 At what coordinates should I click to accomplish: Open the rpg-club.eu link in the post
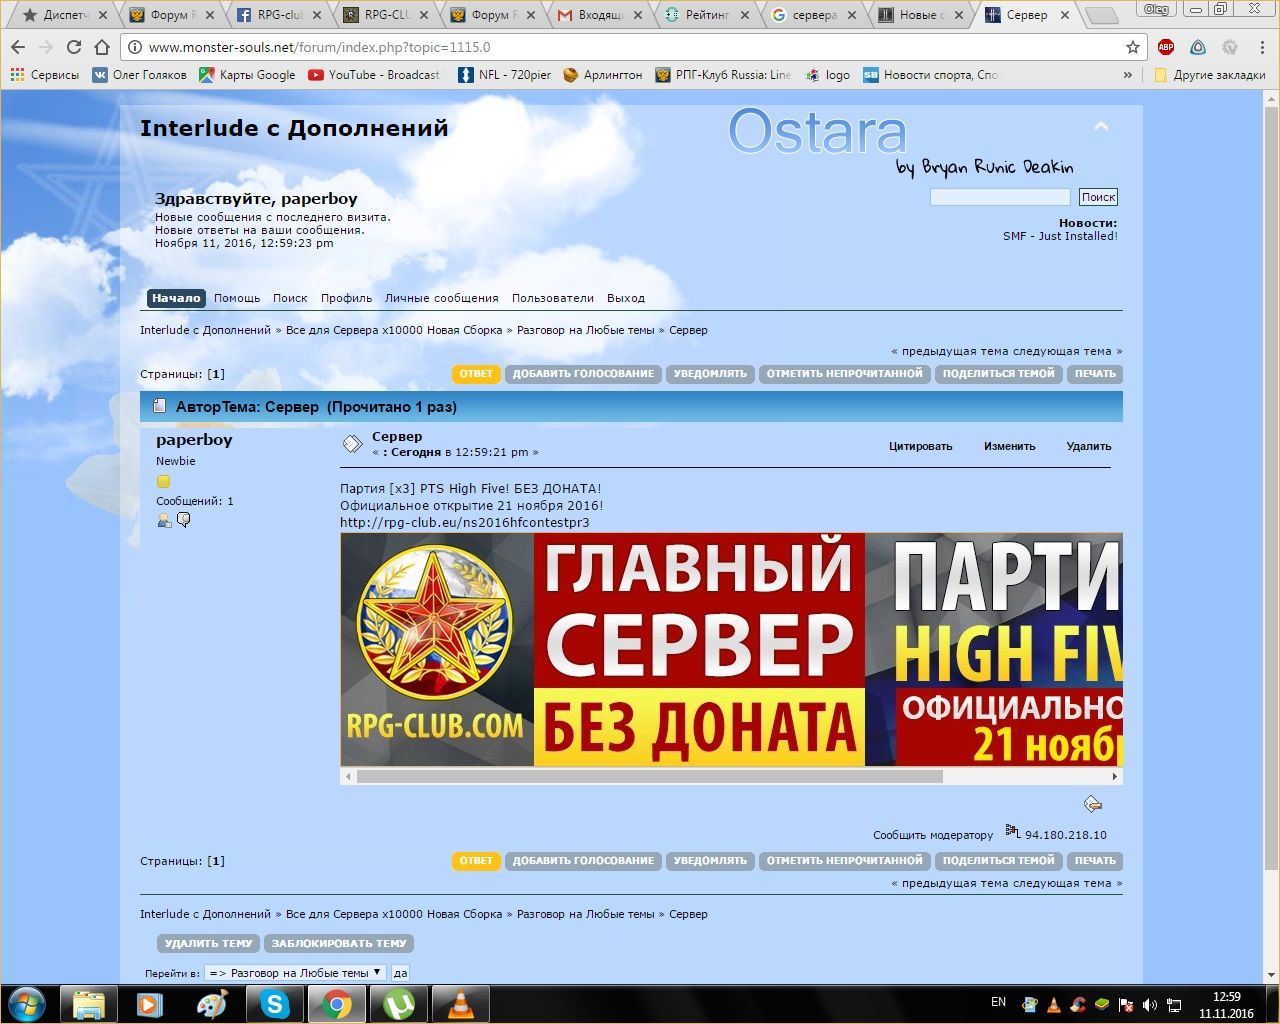[x=465, y=522]
